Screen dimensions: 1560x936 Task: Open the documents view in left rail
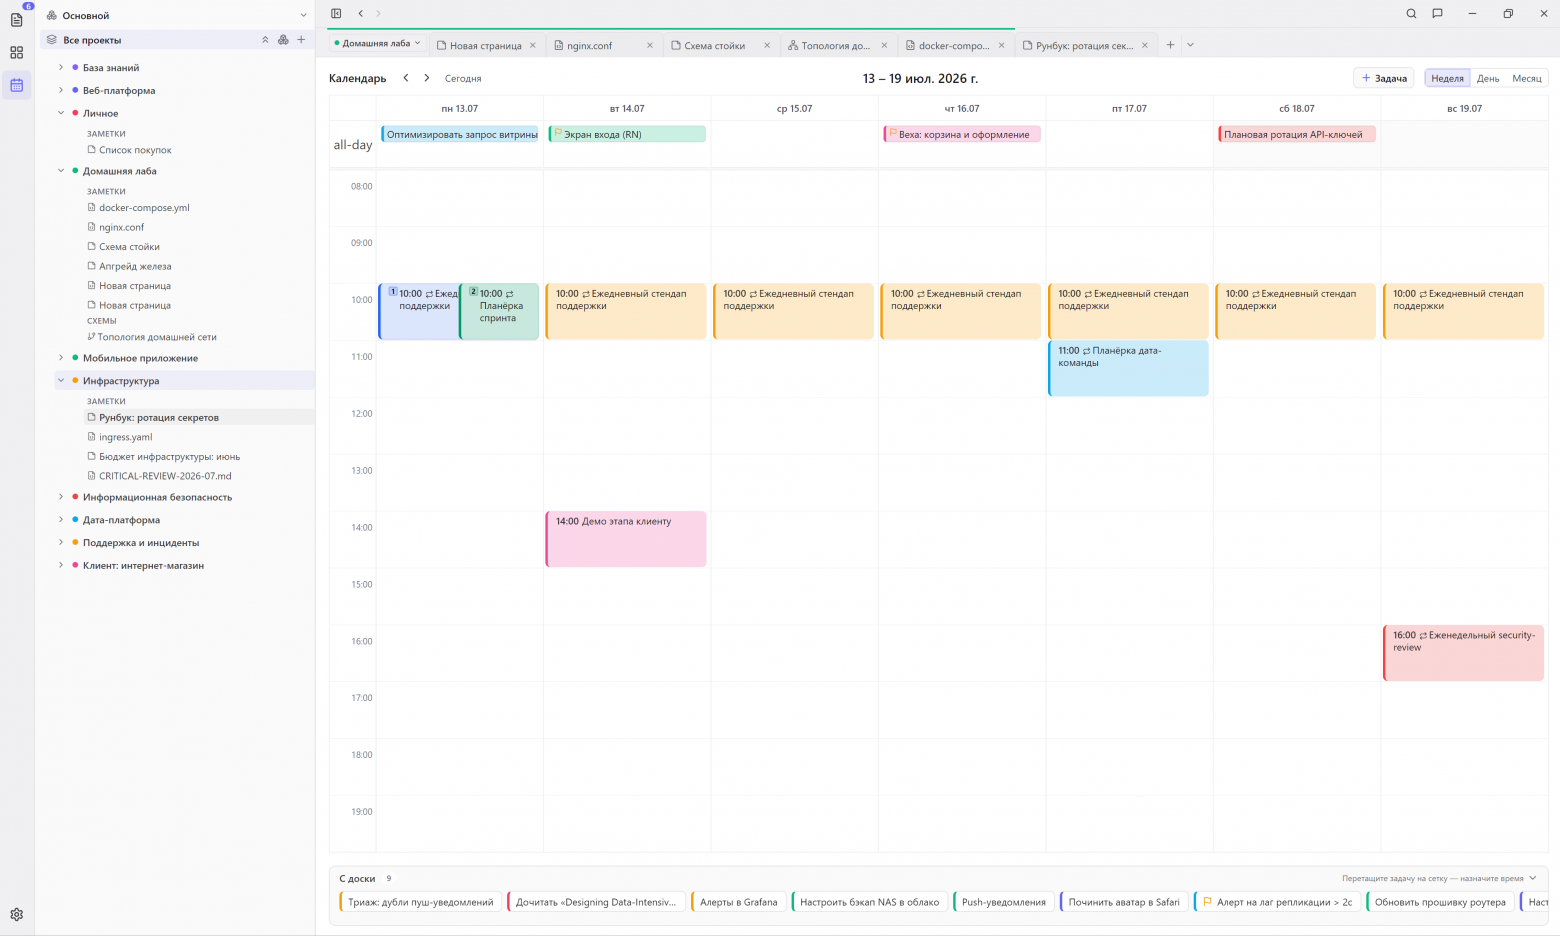[16, 19]
